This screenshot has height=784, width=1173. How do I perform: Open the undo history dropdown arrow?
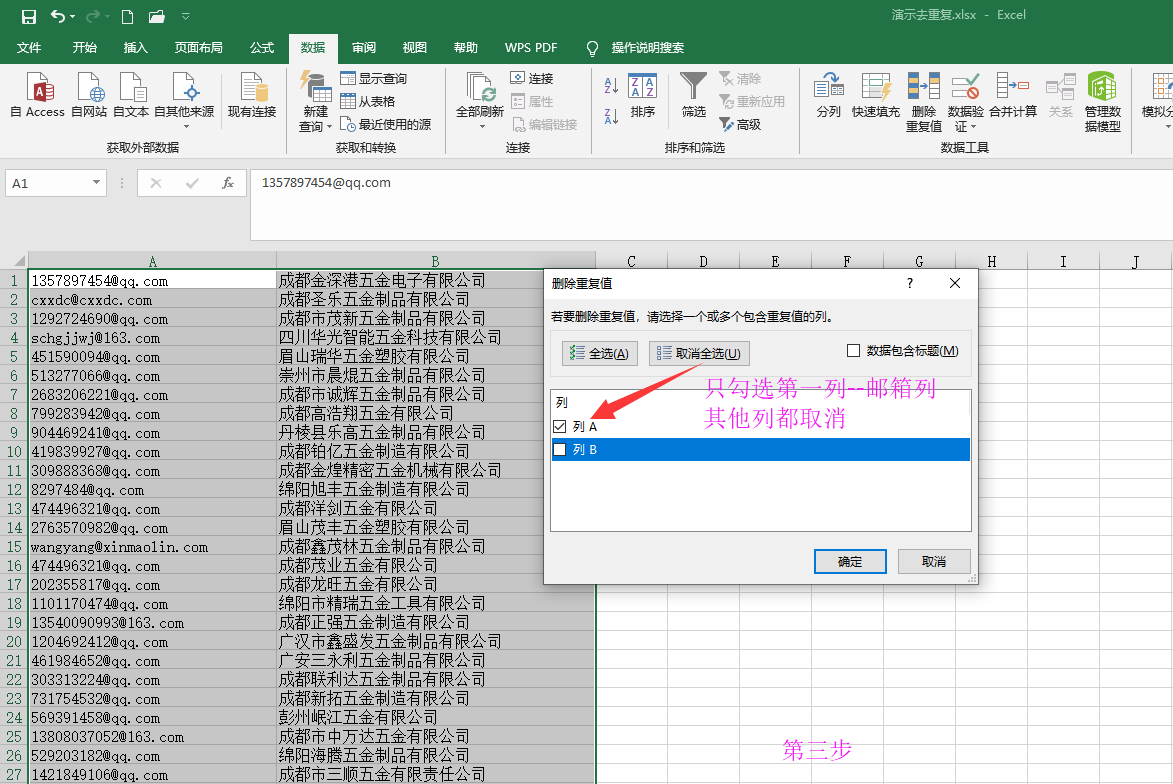click(73, 16)
